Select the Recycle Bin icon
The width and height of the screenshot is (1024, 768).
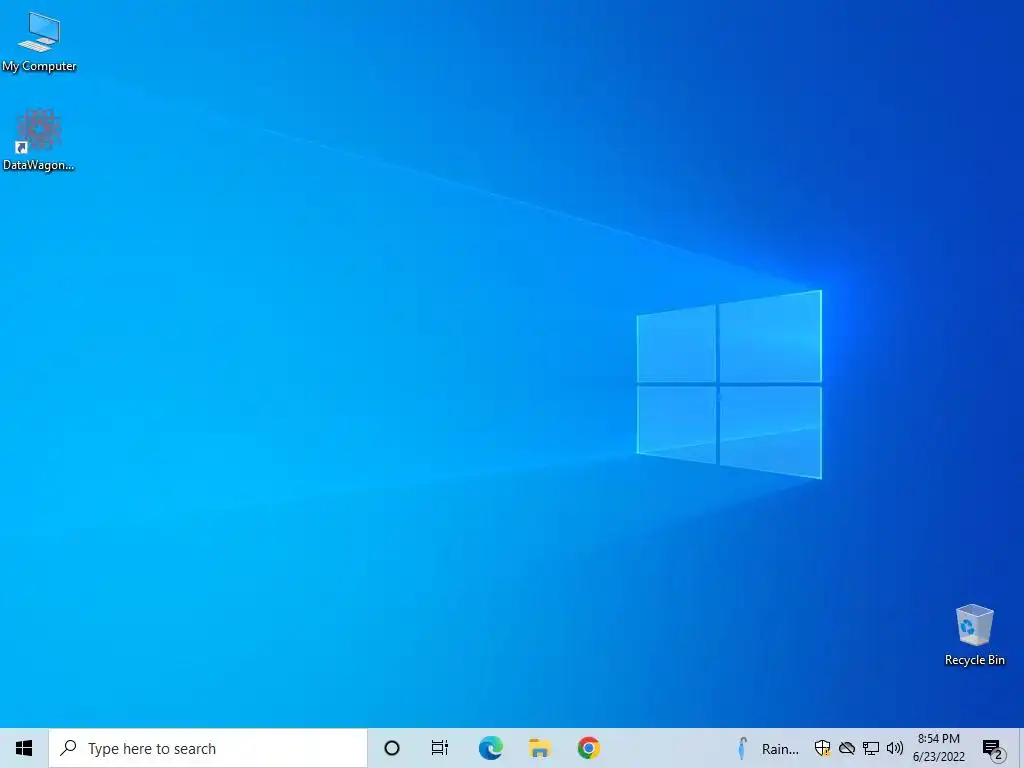974,635
